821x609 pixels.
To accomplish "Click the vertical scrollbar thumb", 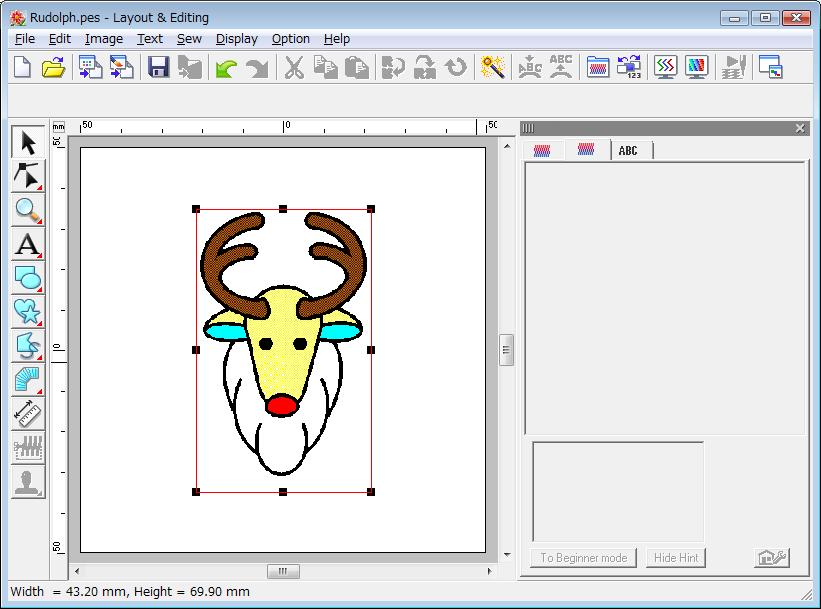I will tap(506, 350).
